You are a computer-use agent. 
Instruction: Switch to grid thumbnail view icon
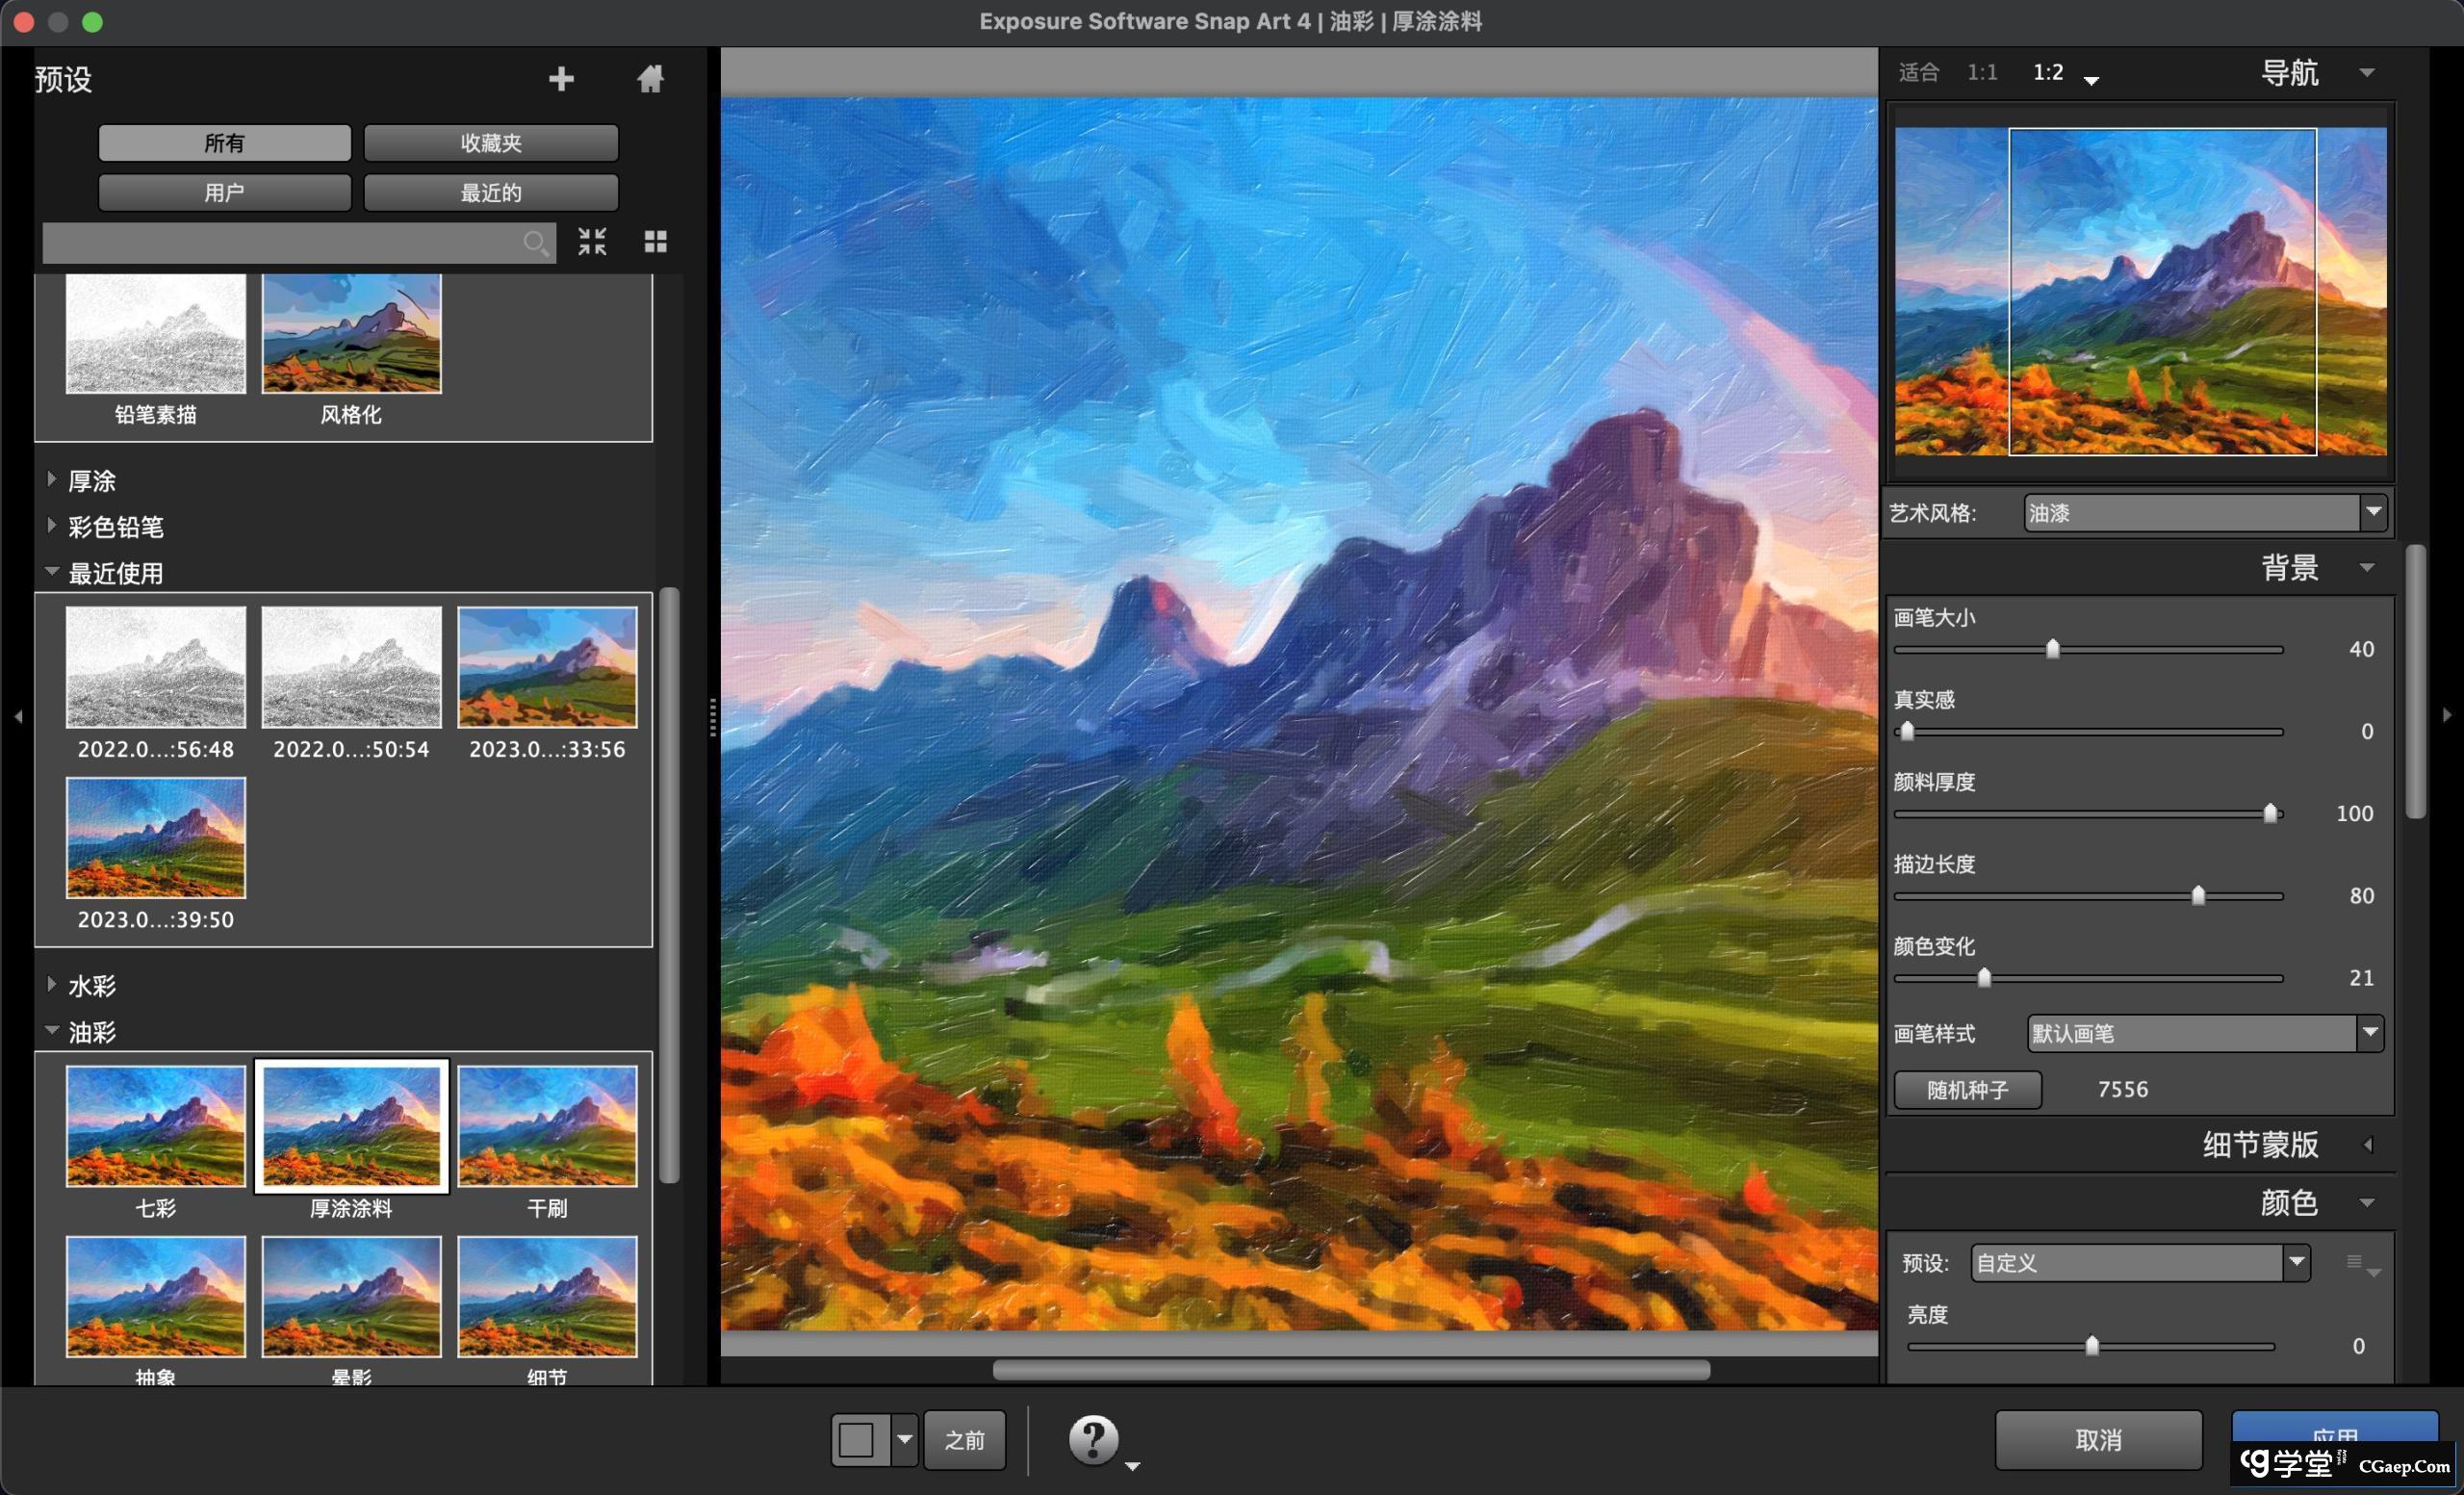[x=655, y=241]
